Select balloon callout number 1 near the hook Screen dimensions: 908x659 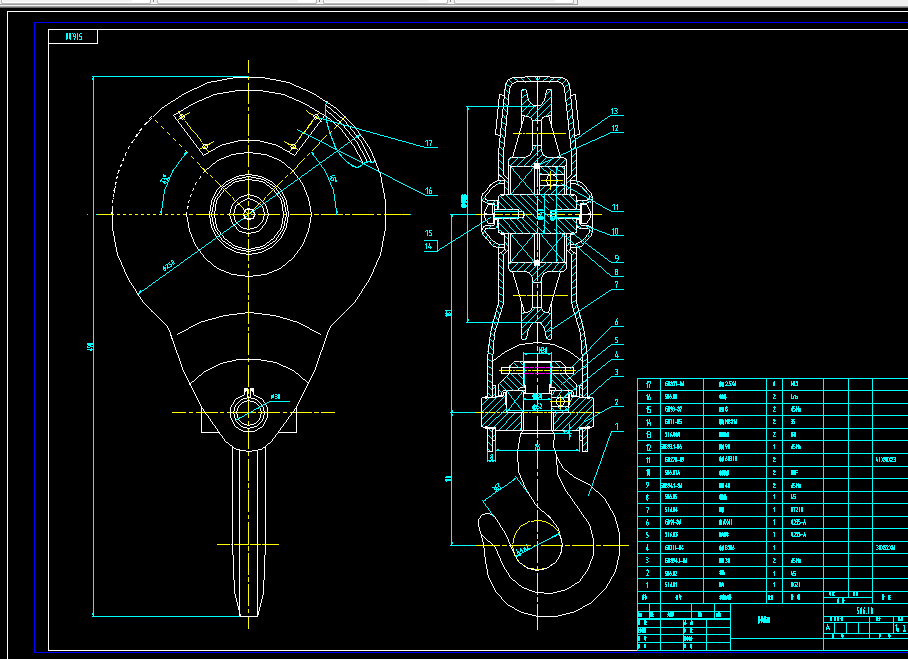coord(616,426)
